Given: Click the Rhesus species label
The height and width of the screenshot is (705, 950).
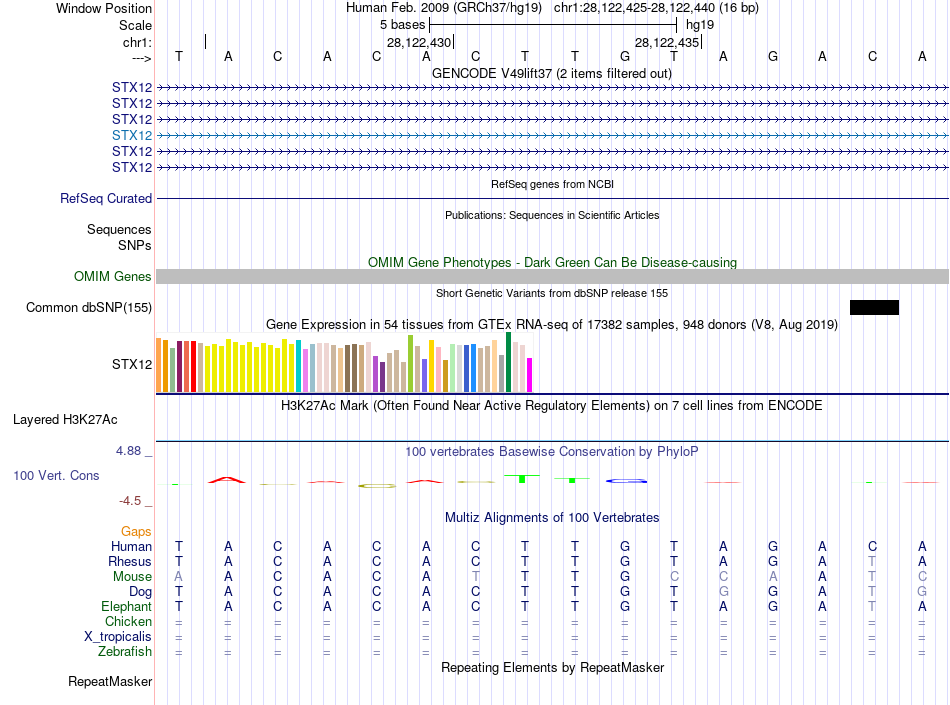Looking at the screenshot, I should [x=130, y=561].
